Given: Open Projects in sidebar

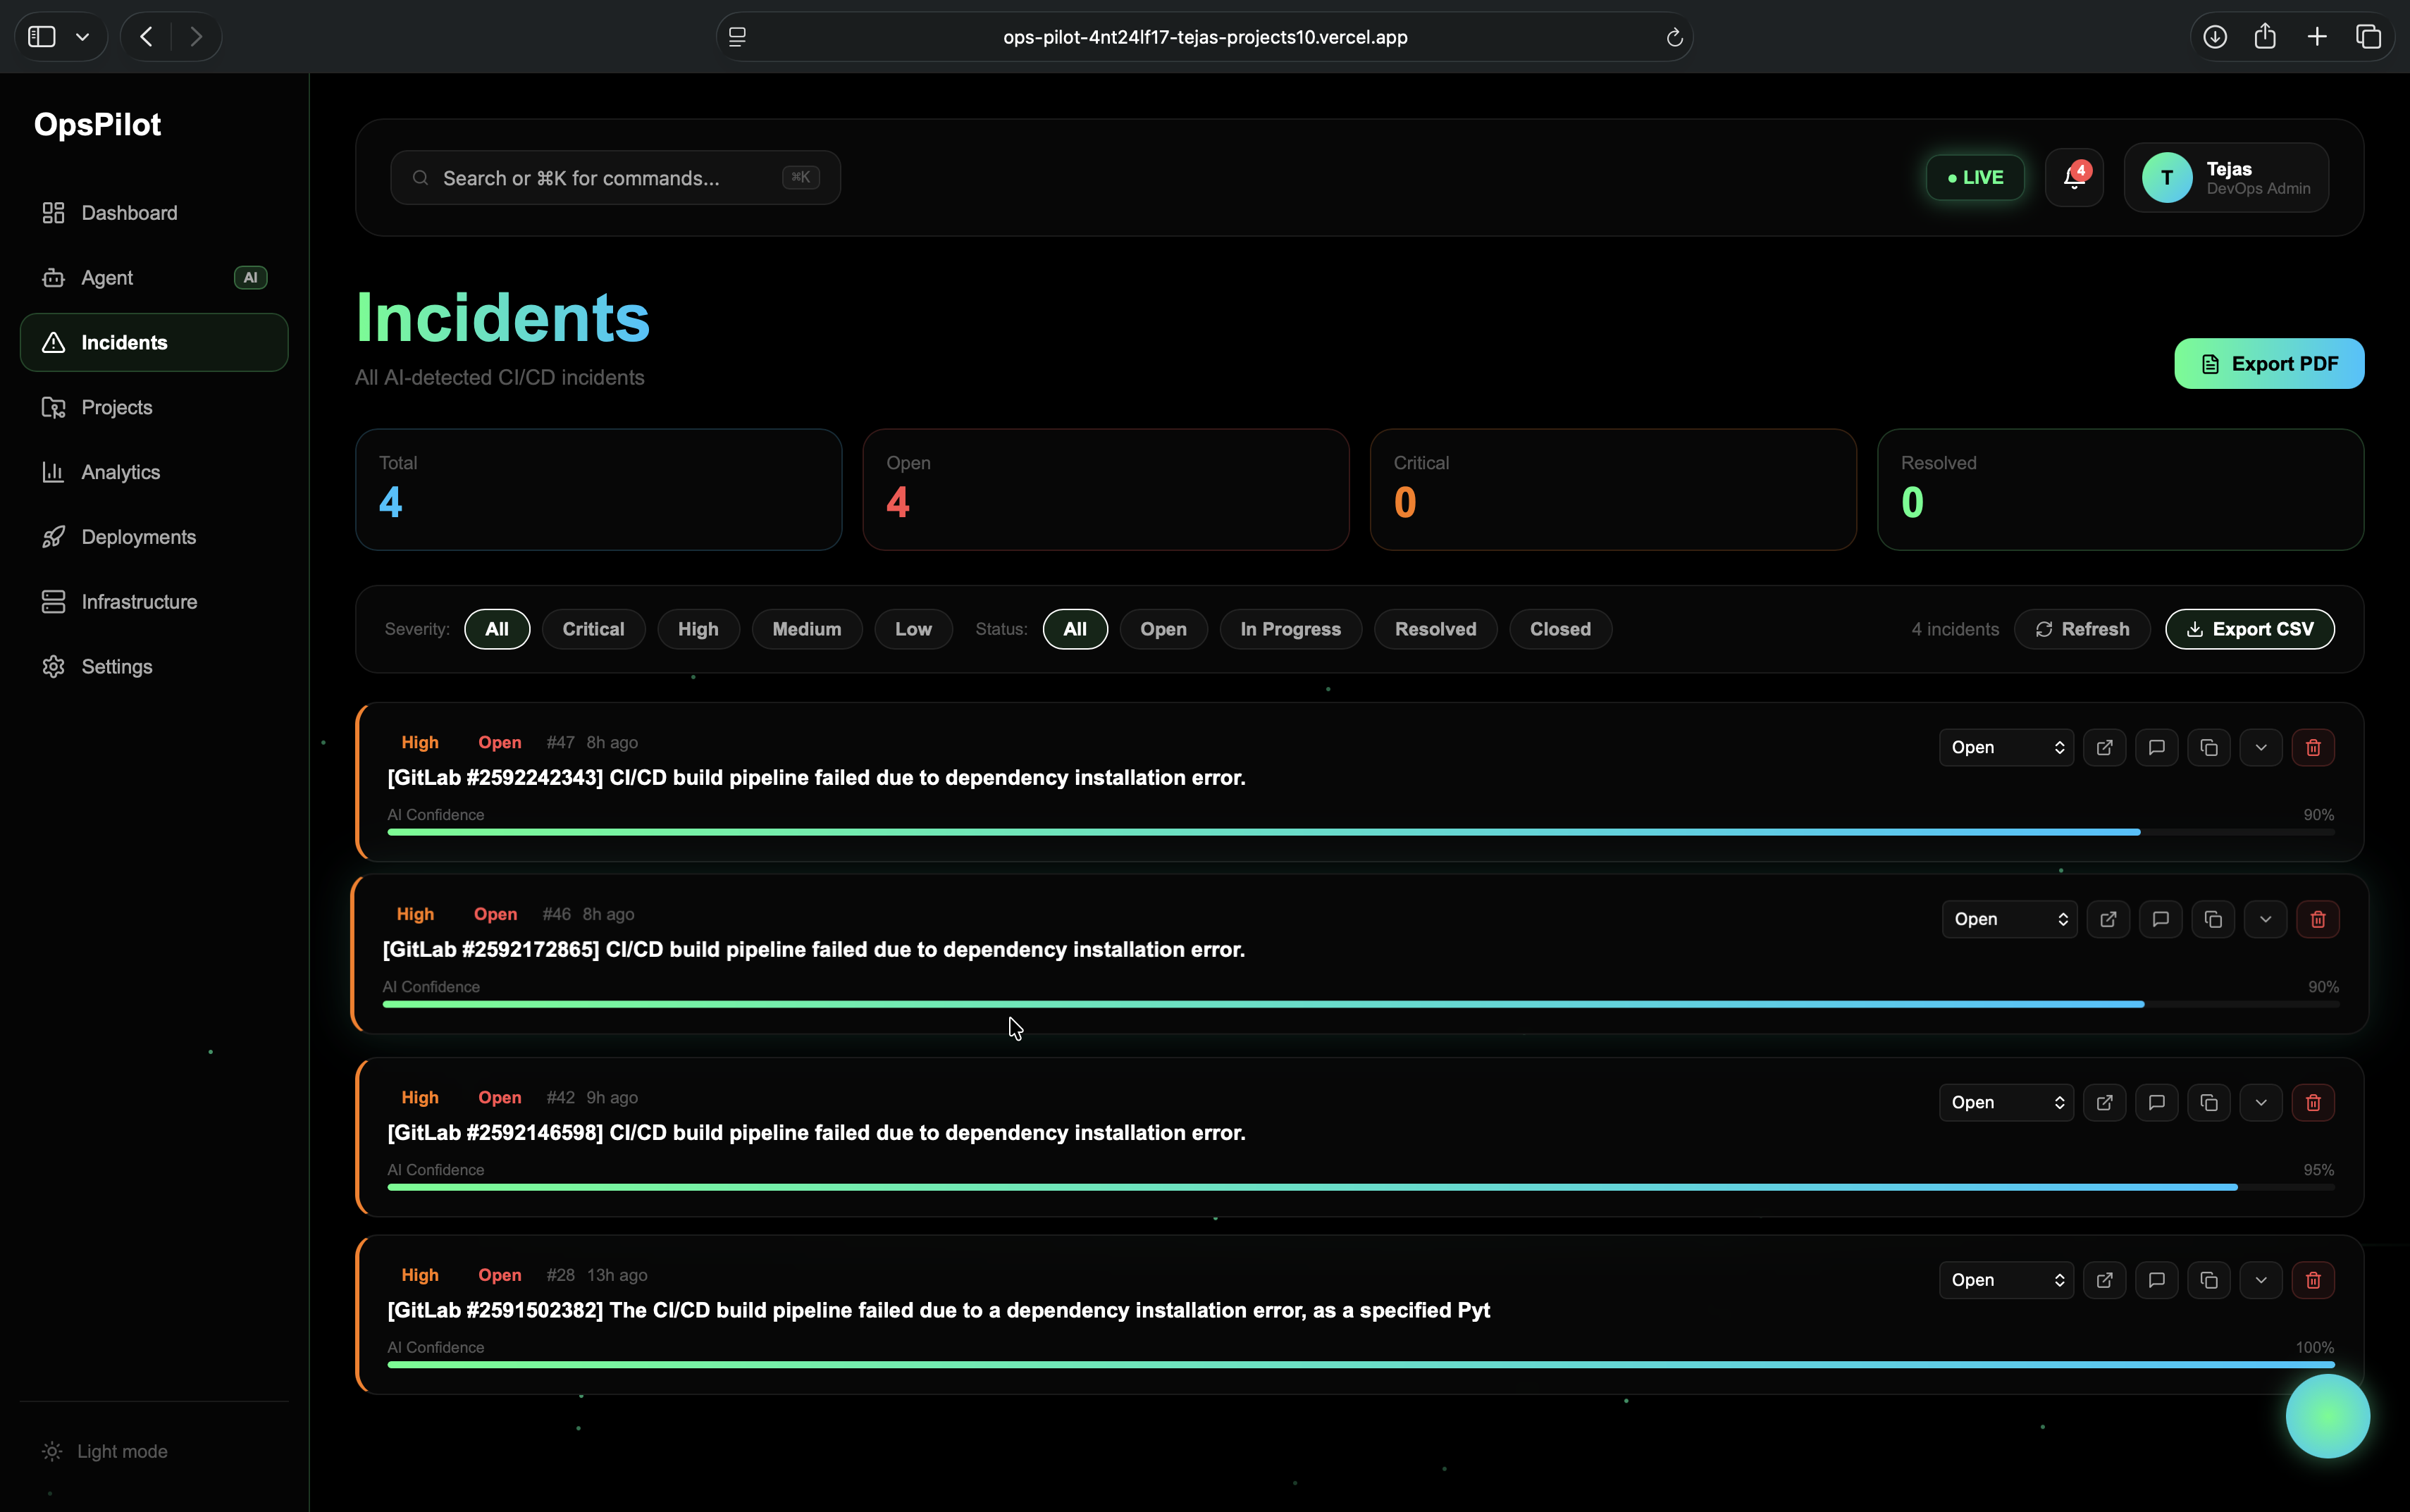Looking at the screenshot, I should tap(154, 407).
